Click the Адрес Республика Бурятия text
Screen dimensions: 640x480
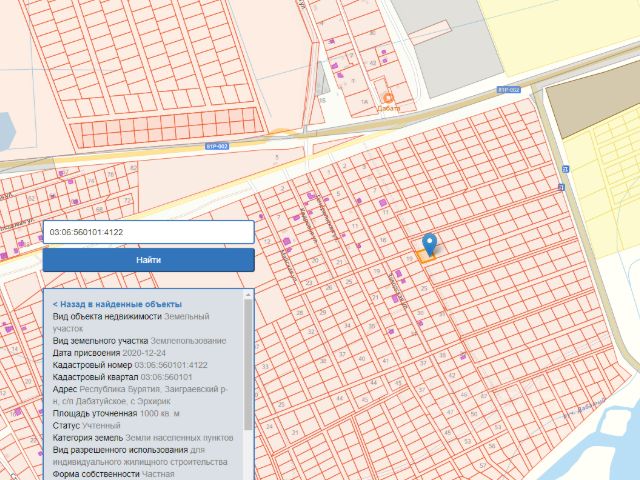140,395
